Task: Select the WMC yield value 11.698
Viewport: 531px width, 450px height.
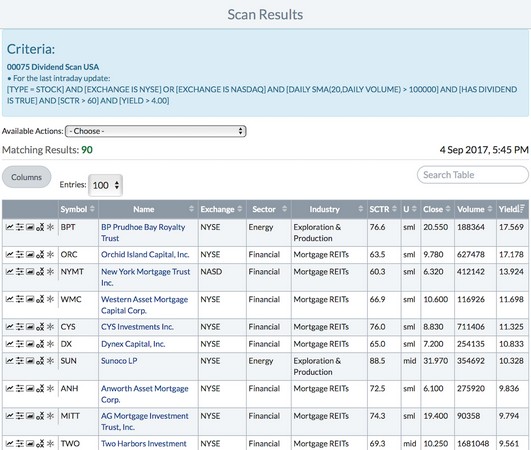Action: pos(511,300)
